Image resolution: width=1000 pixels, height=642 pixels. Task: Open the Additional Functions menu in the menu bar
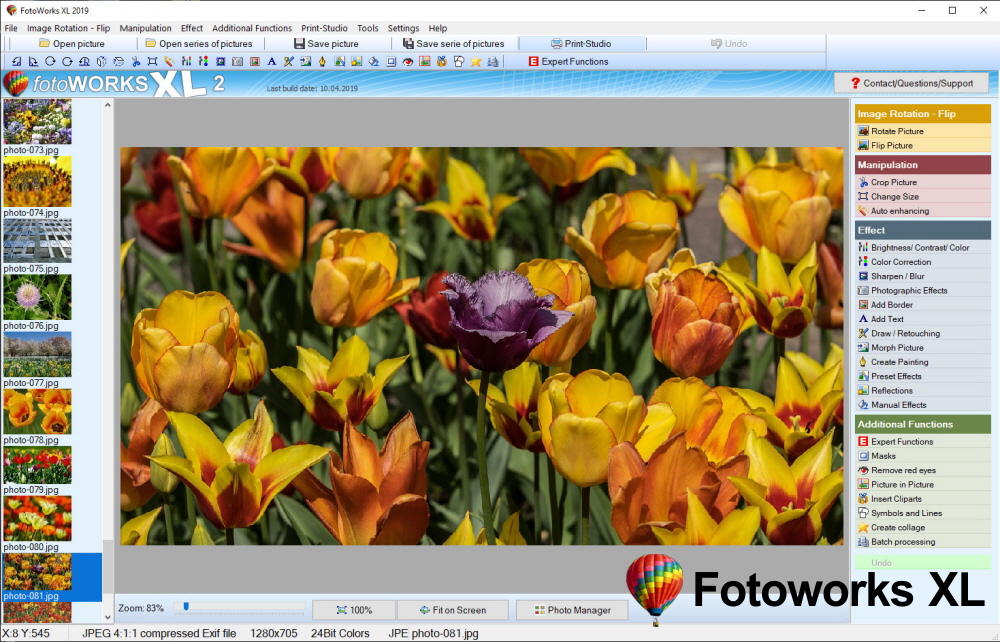[252, 28]
